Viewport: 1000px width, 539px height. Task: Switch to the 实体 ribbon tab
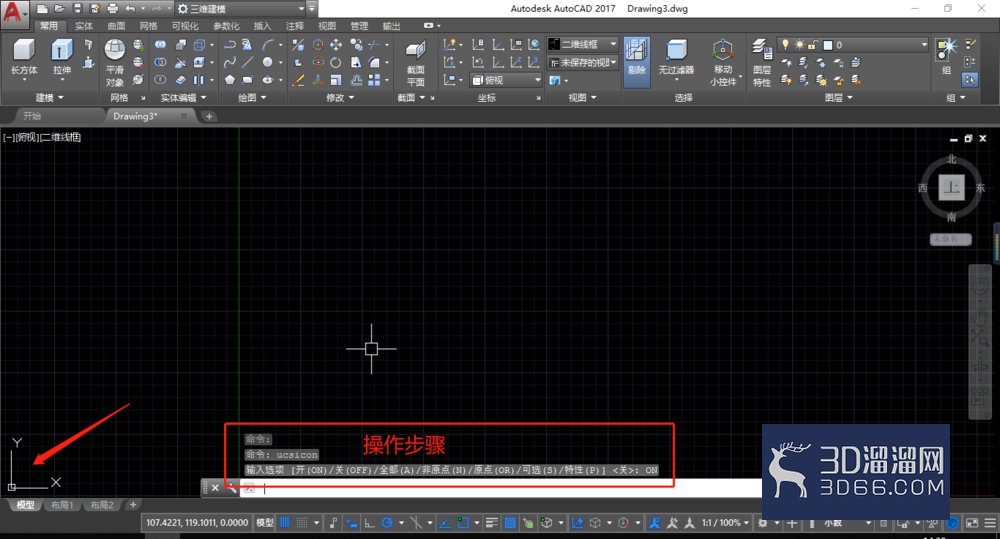tap(84, 26)
